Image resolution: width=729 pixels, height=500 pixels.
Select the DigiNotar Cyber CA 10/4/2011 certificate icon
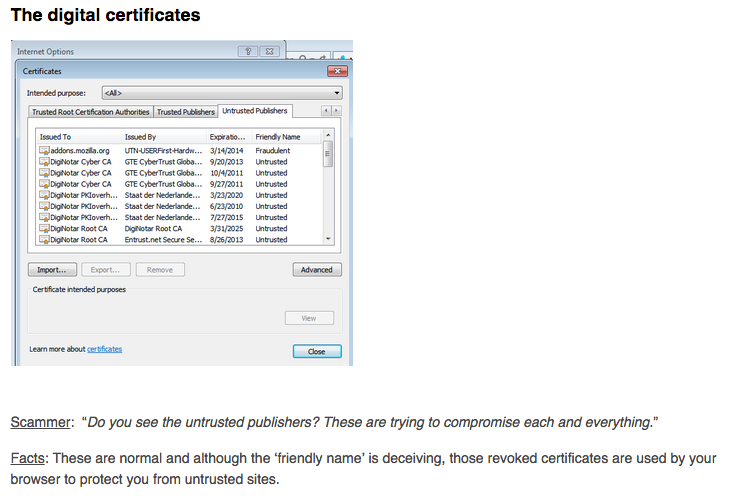(x=43, y=173)
